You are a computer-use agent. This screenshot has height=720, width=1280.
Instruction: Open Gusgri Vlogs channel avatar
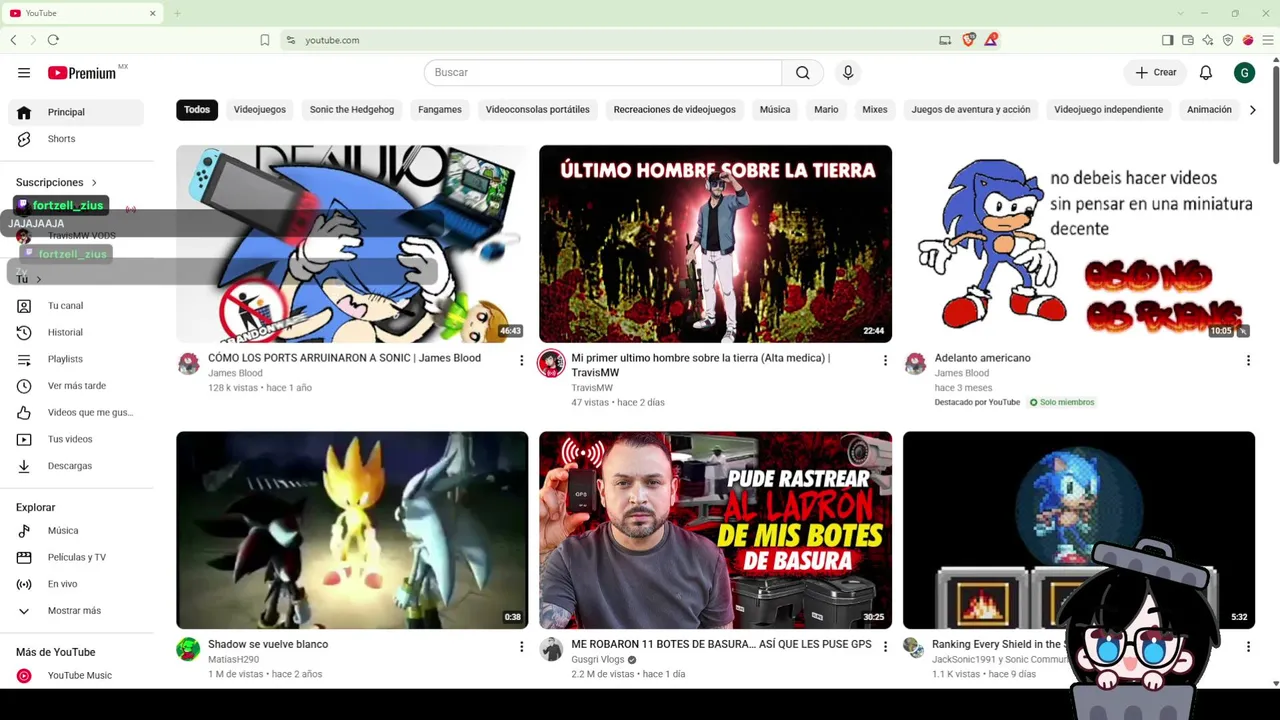[551, 650]
